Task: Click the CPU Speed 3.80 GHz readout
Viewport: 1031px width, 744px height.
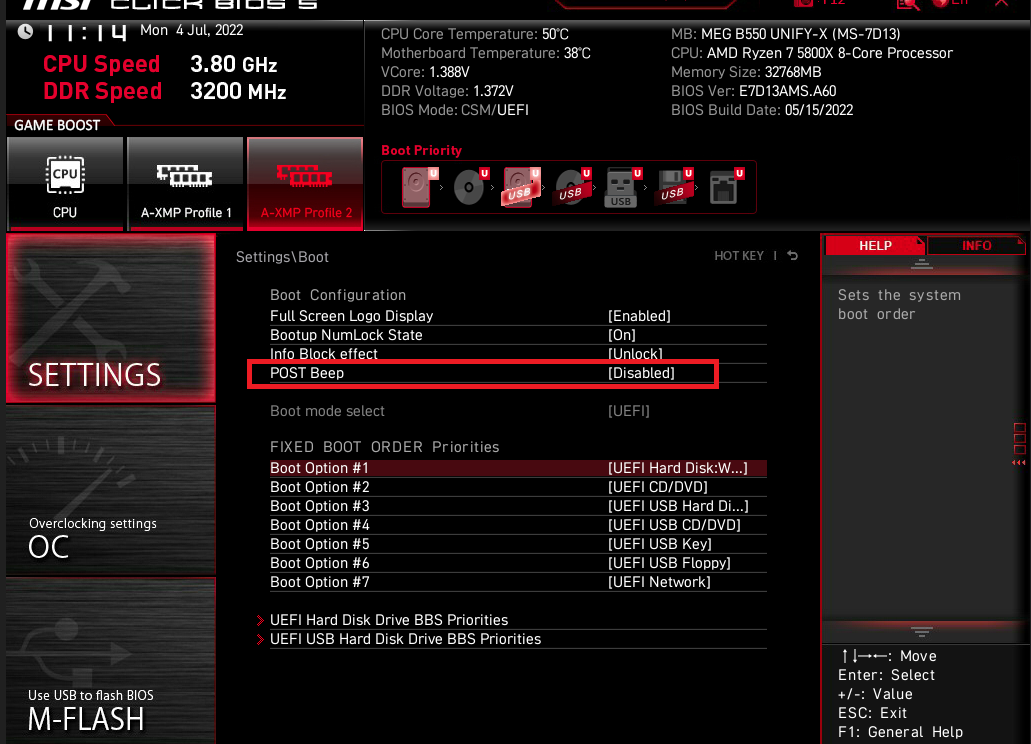Action: click(x=160, y=64)
